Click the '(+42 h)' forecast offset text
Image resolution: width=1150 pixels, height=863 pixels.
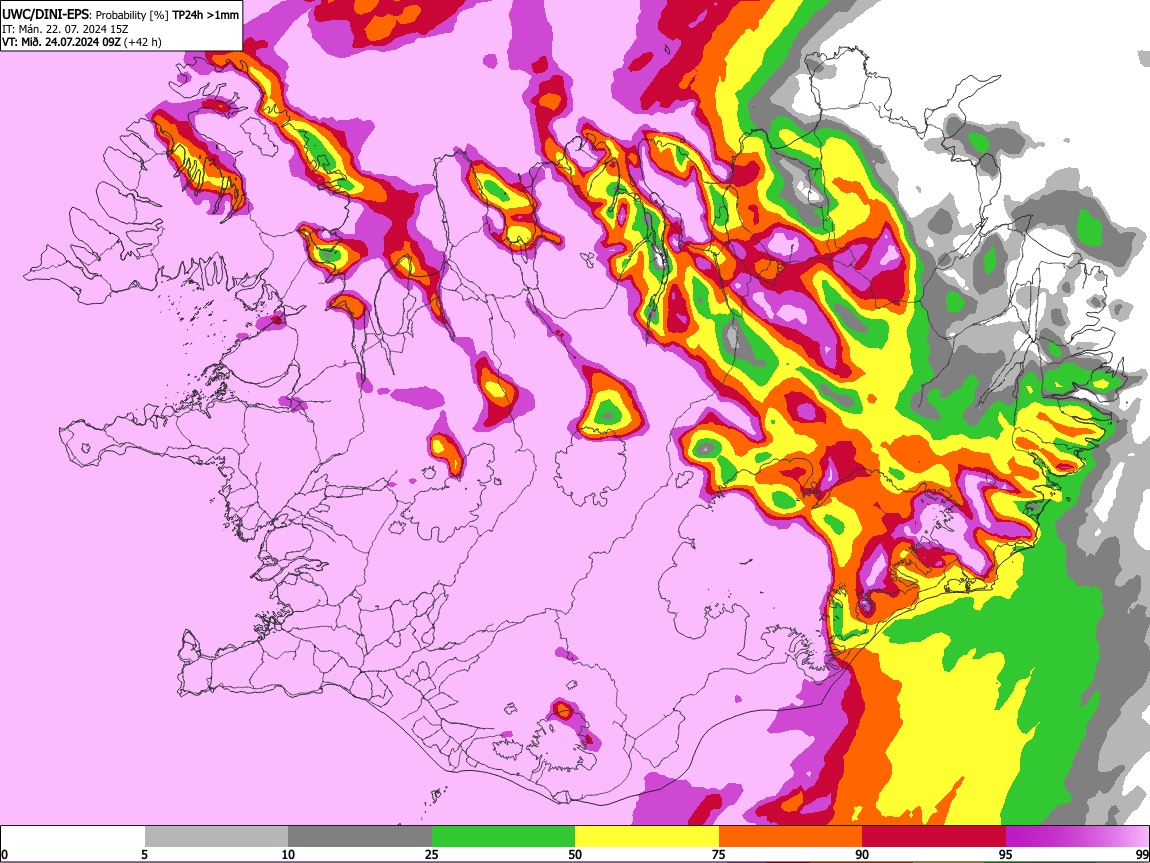(142, 42)
